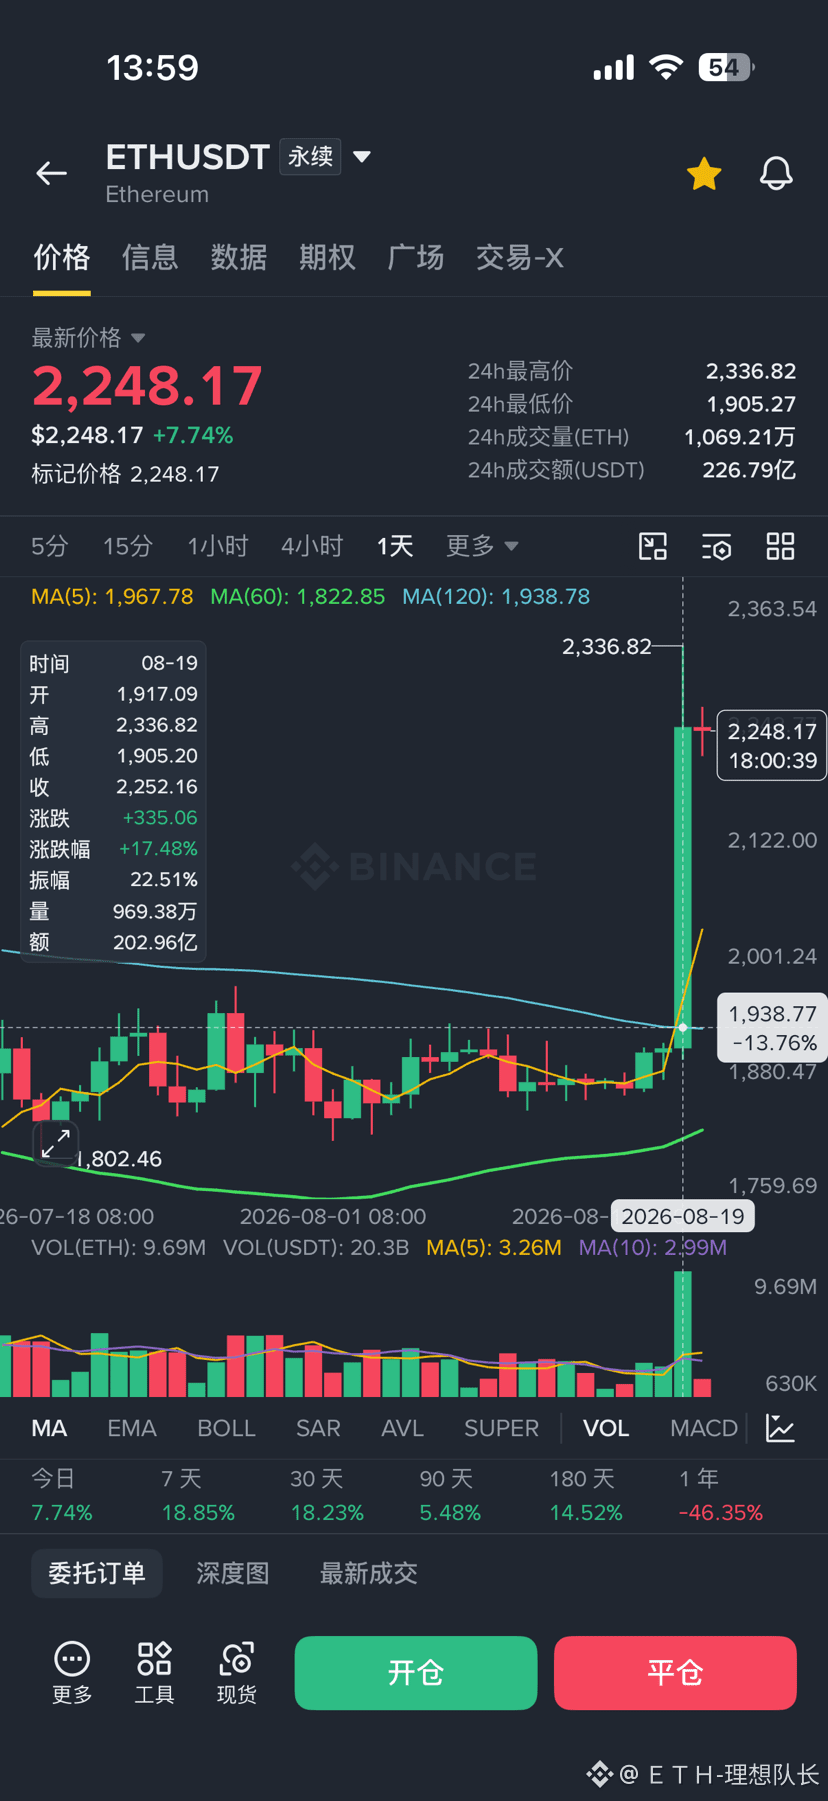Switch to the 期权 tab
Viewport: 828px width, 1801px height.
coord(327,257)
